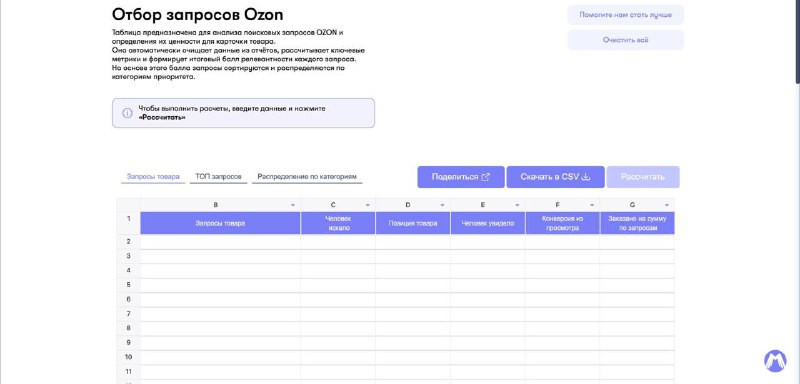The image size is (800, 384).
Task: Select row number 9 header
Action: point(129,343)
